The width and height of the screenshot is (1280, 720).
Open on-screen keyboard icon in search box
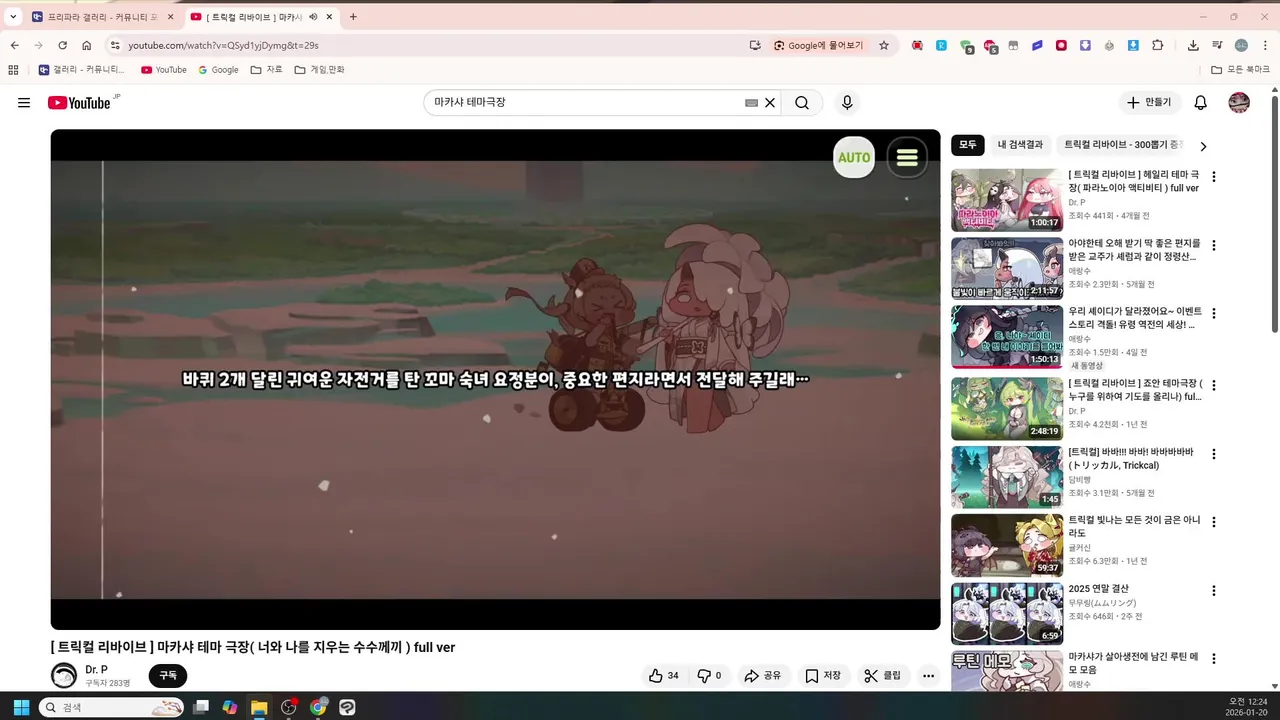coord(751,103)
